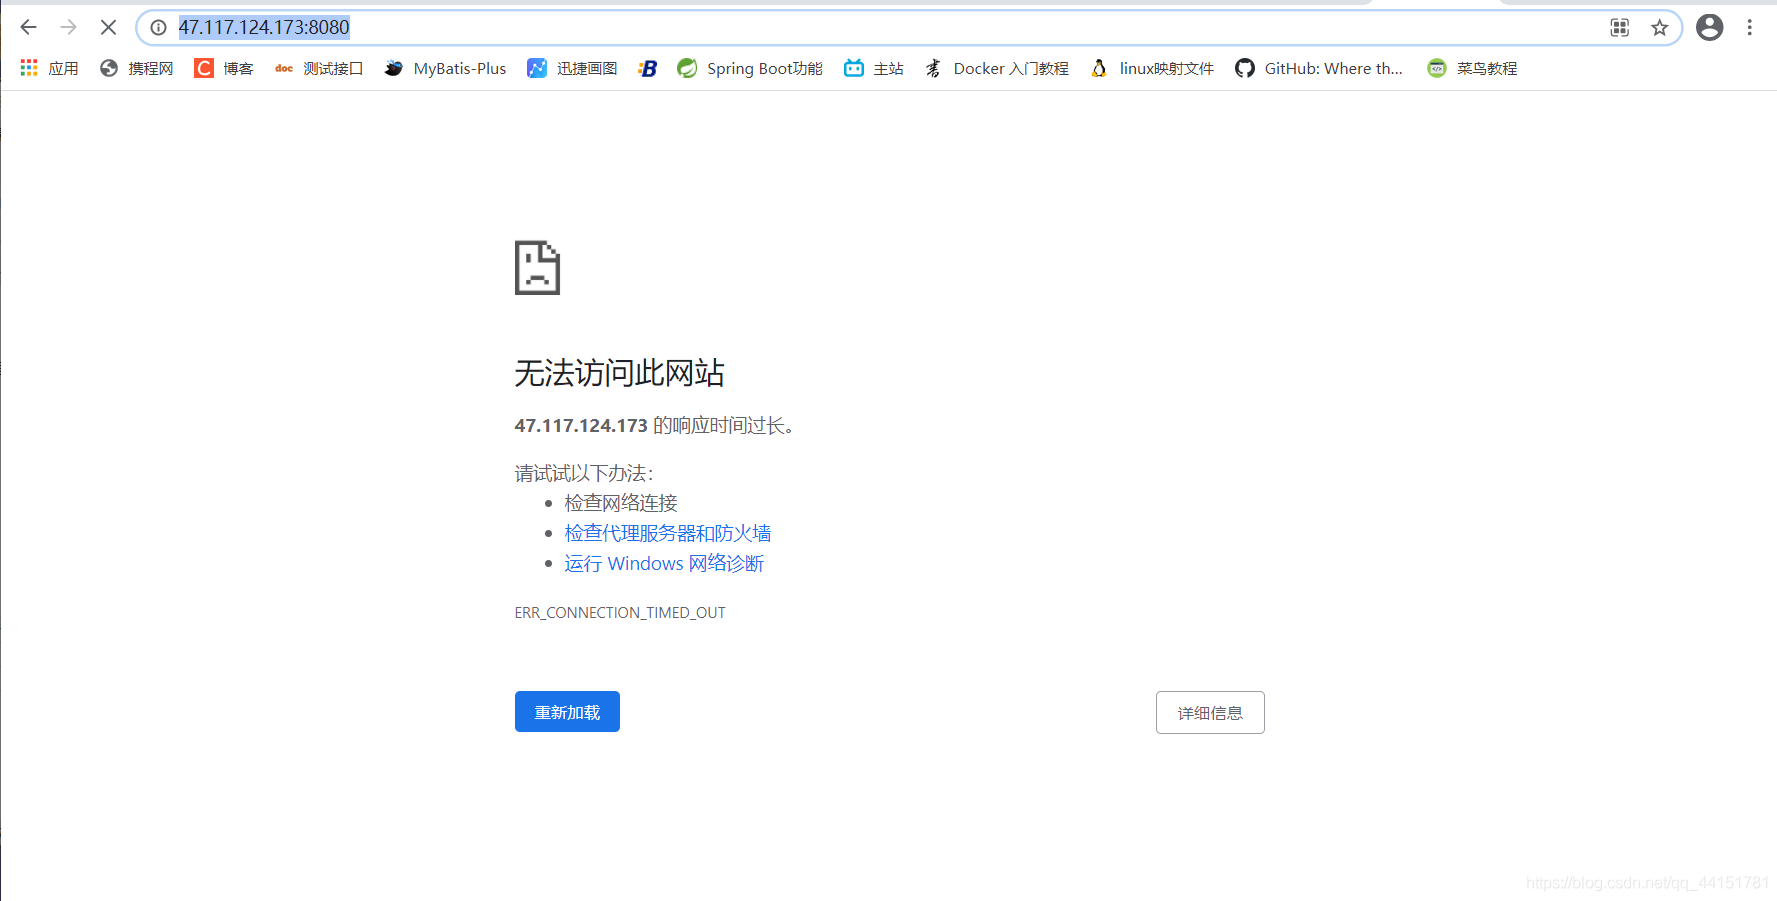Screen dimensions: 1777x901
Task: Click the 详细信息 details button
Action: (1210, 712)
